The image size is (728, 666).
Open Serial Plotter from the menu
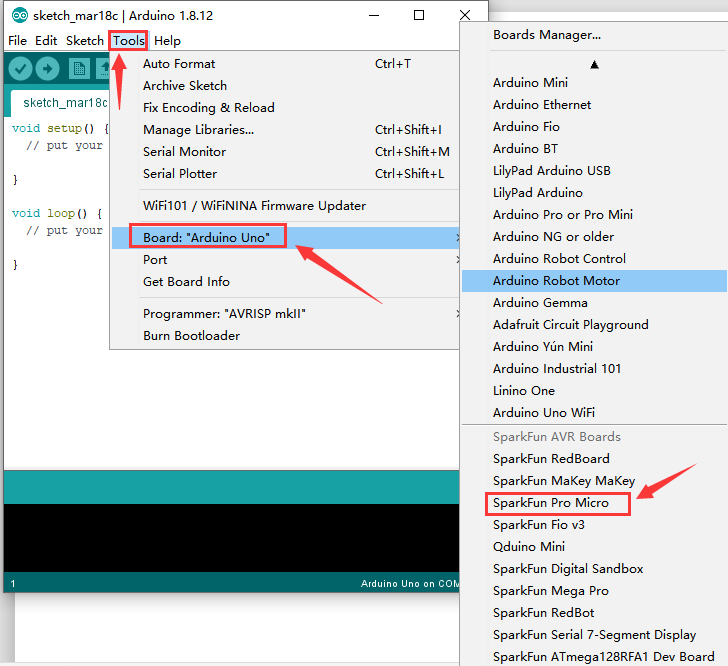click(284, 173)
